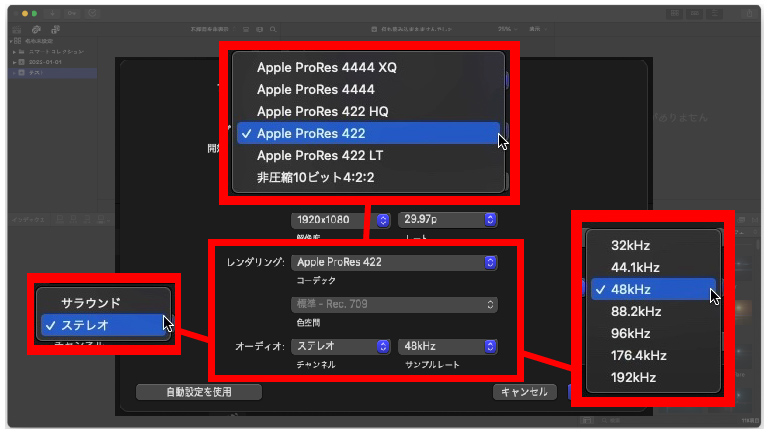Click the timeline index (インデックス) button
Image resolution: width=768 pixels, height=432 pixels.
(x=29, y=220)
